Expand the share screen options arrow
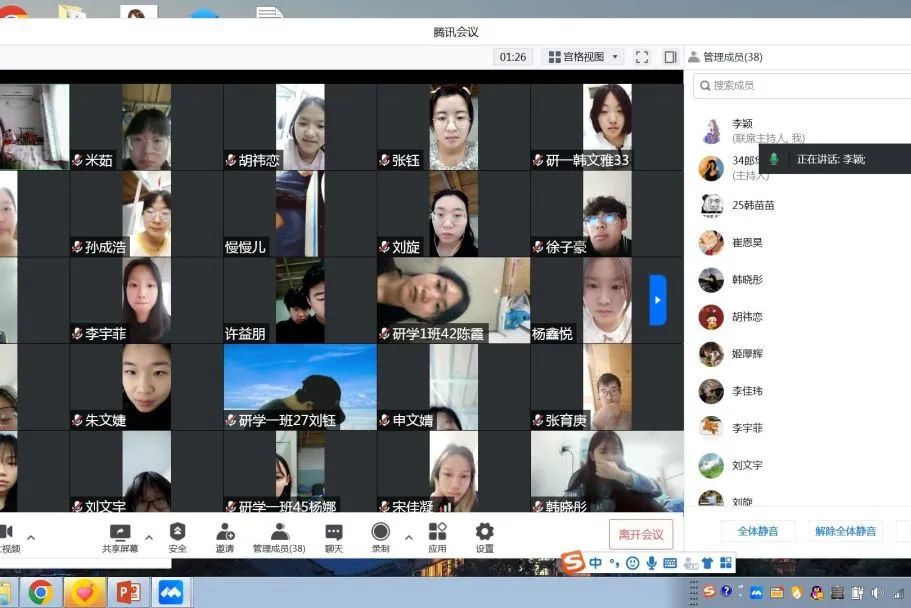Screen dimensions: 911x608 pos(149,537)
